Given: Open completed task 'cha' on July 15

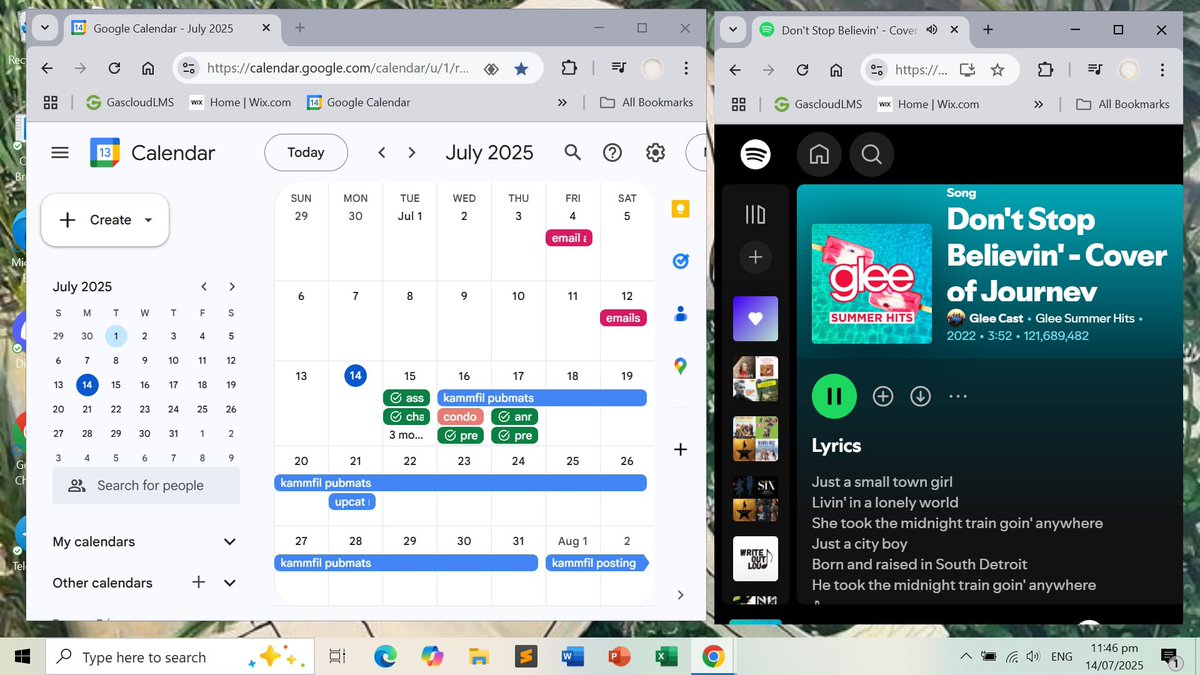Looking at the screenshot, I should [x=406, y=417].
